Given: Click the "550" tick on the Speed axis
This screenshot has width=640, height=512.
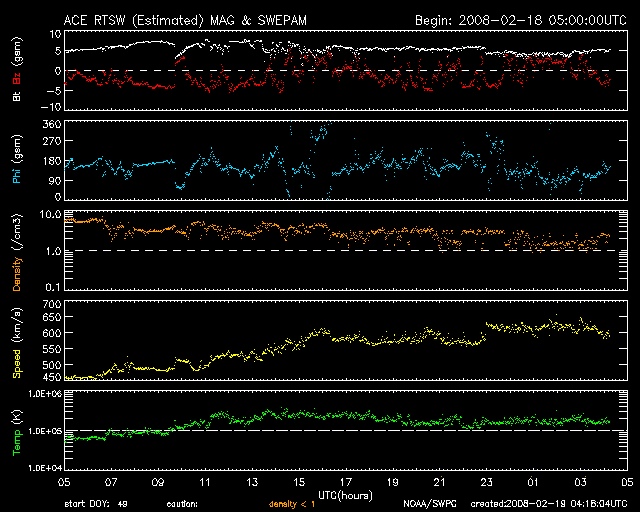Looking at the screenshot, I should pyautogui.click(x=52, y=349).
